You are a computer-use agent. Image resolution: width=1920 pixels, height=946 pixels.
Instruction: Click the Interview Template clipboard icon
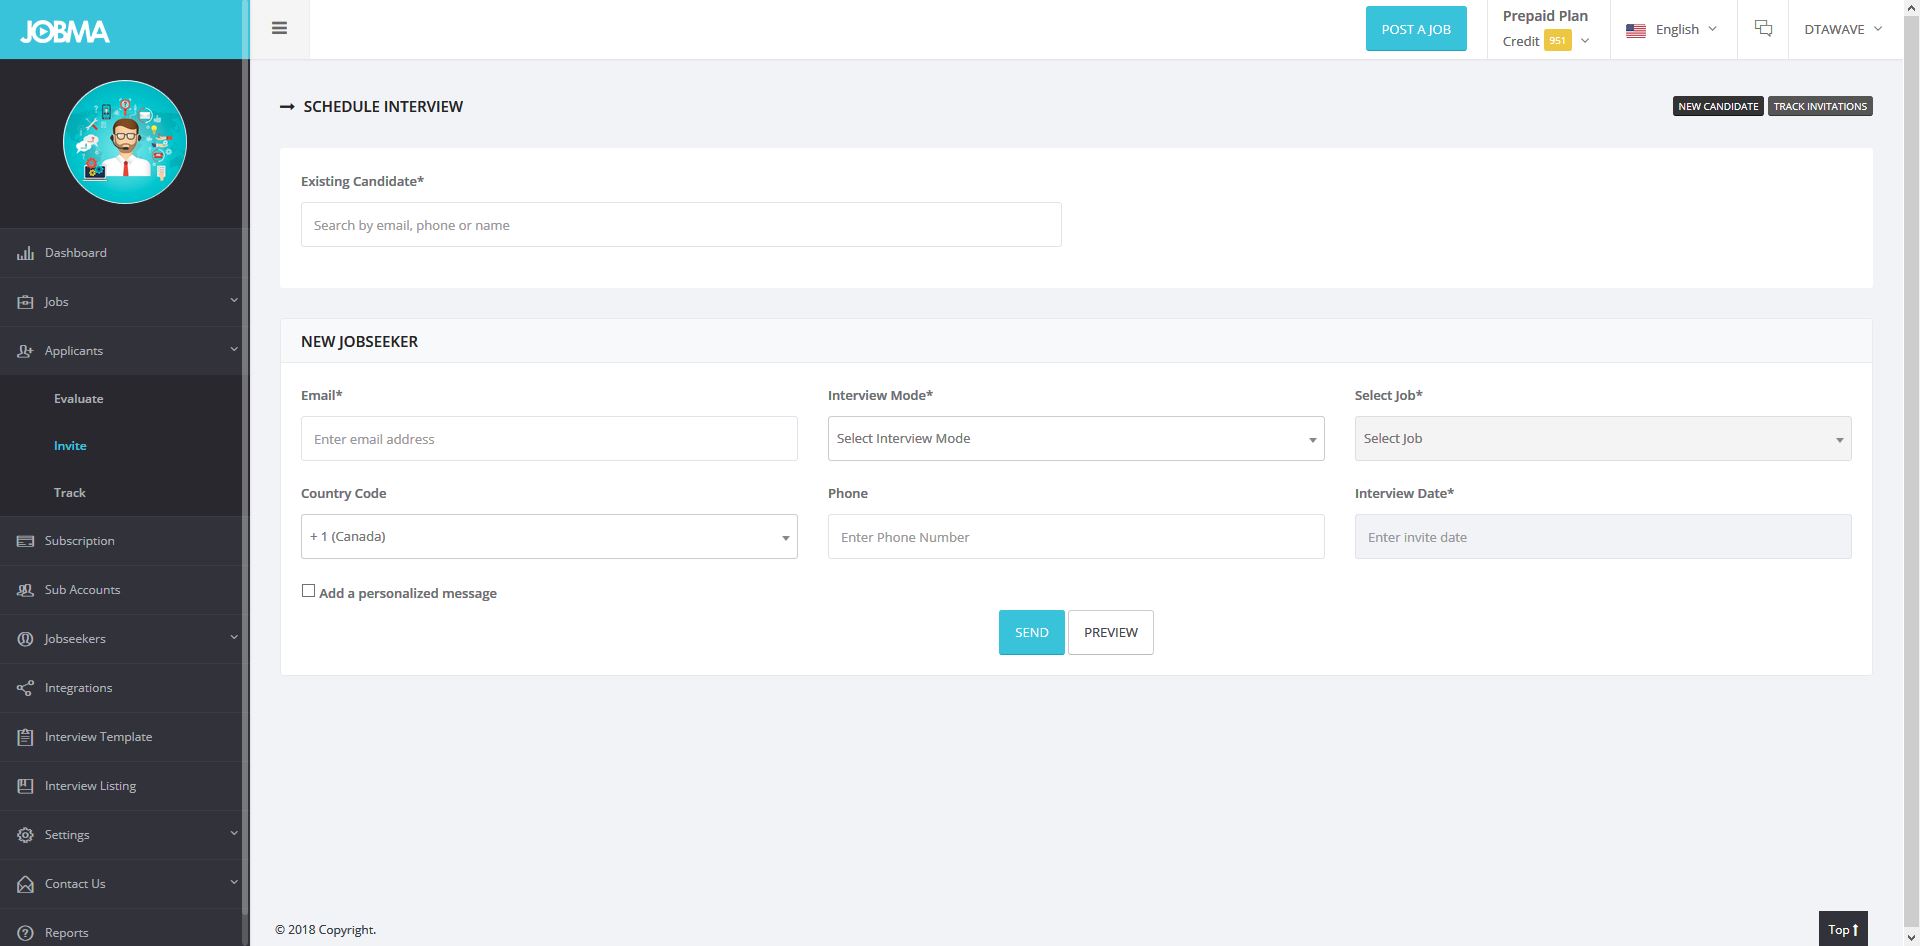25,737
